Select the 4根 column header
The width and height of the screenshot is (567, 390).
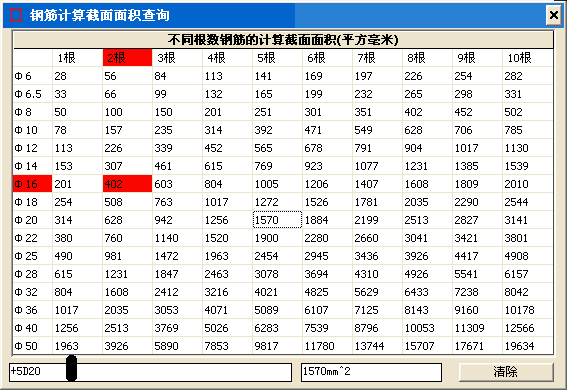point(227,58)
